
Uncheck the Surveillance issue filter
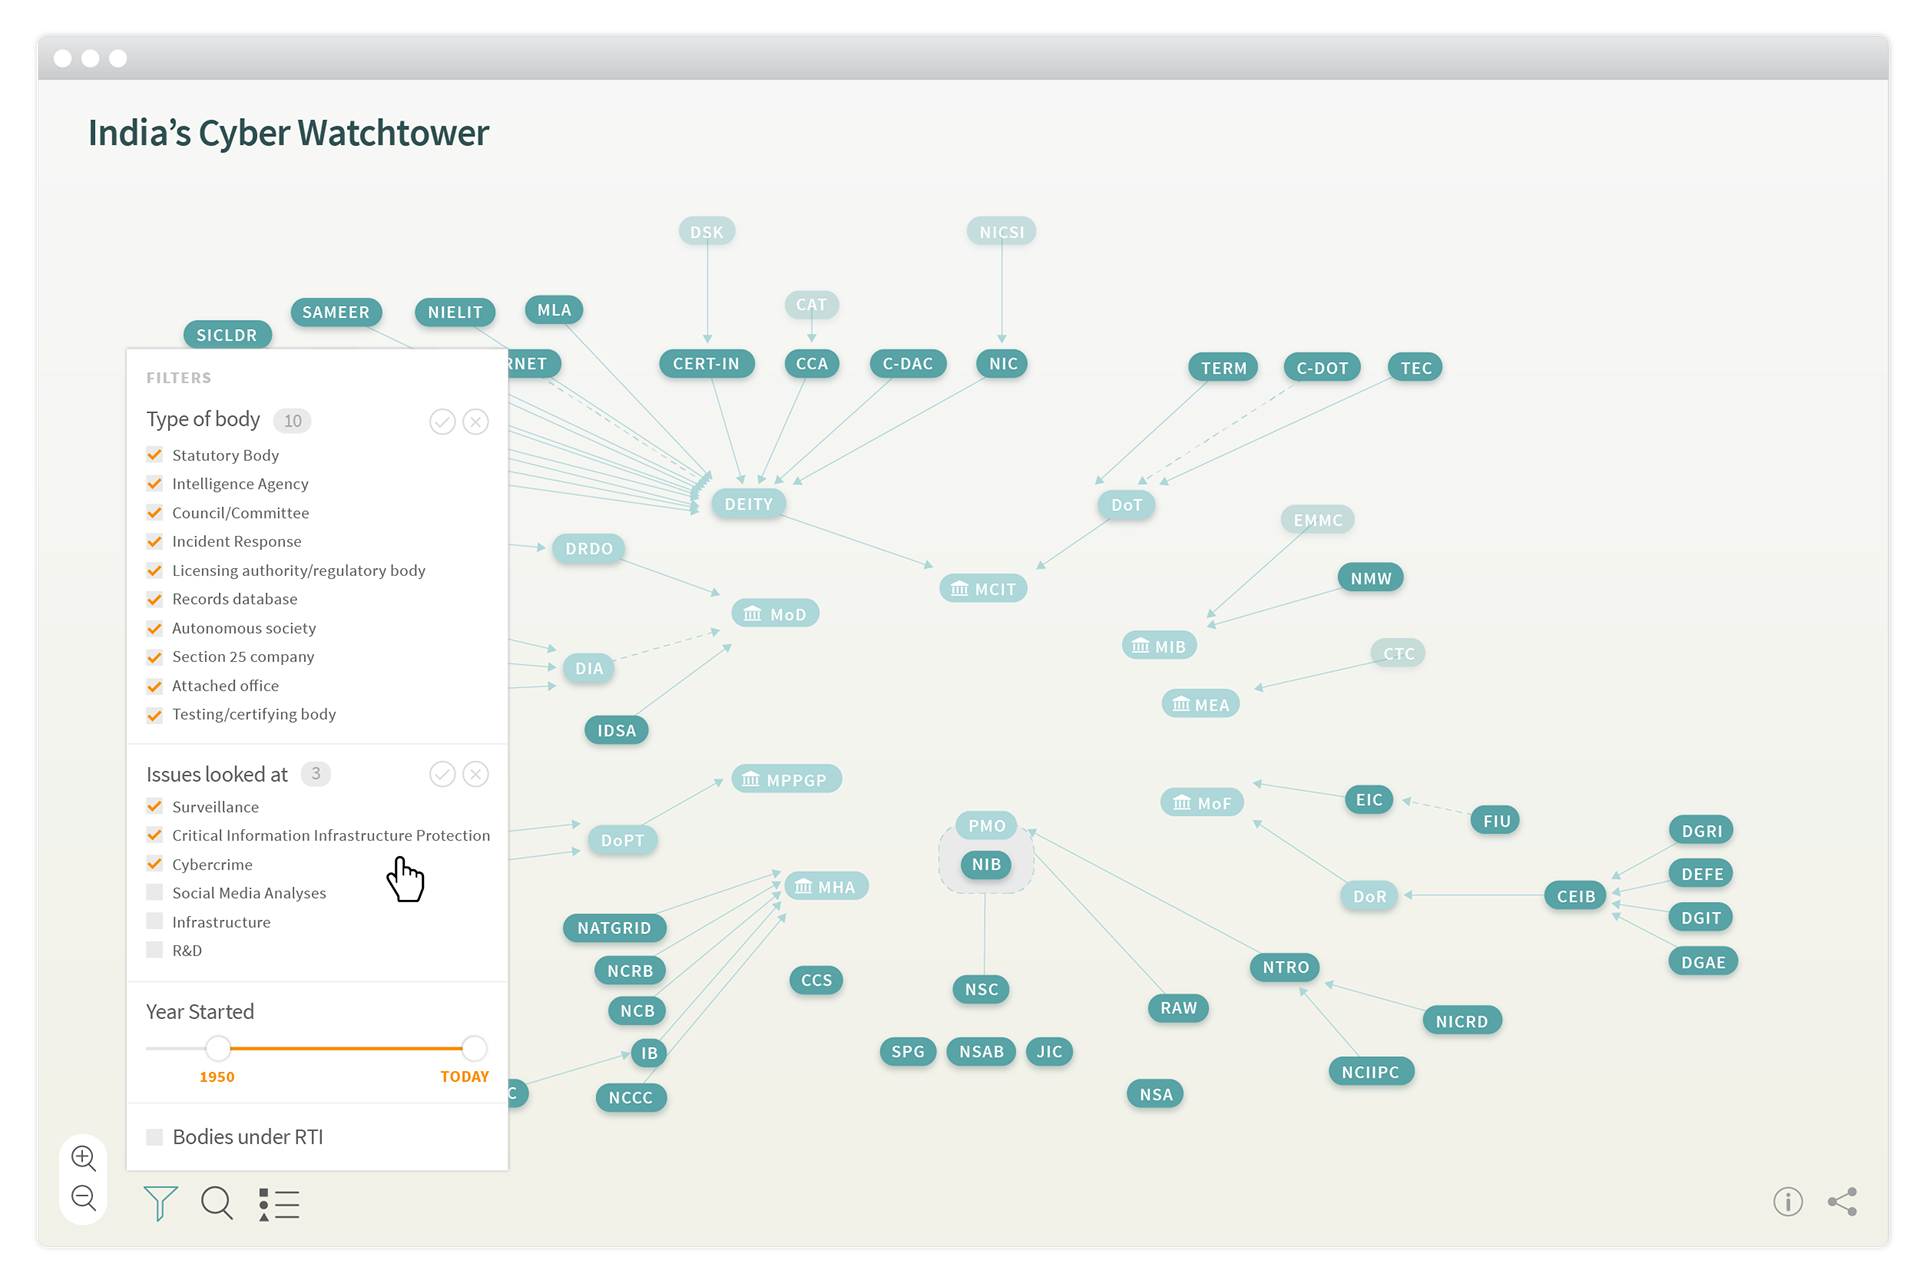[x=155, y=807]
